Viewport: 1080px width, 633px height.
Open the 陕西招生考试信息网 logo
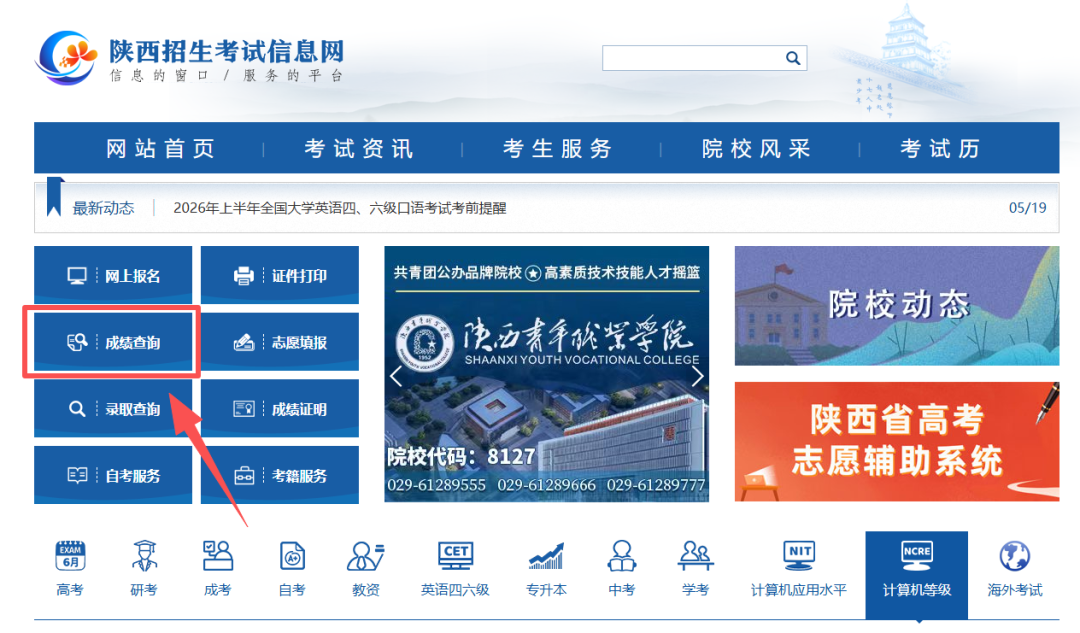tap(190, 59)
